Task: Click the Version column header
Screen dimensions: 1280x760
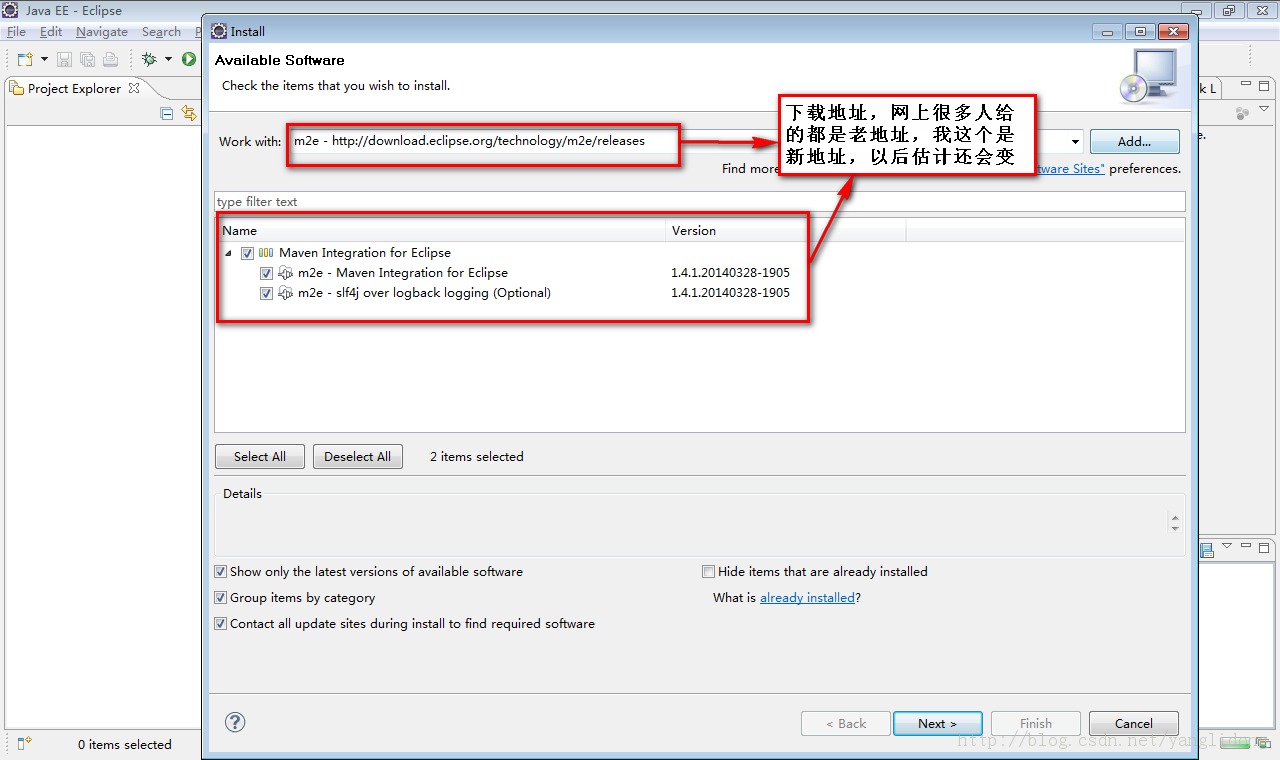Action: coord(786,231)
